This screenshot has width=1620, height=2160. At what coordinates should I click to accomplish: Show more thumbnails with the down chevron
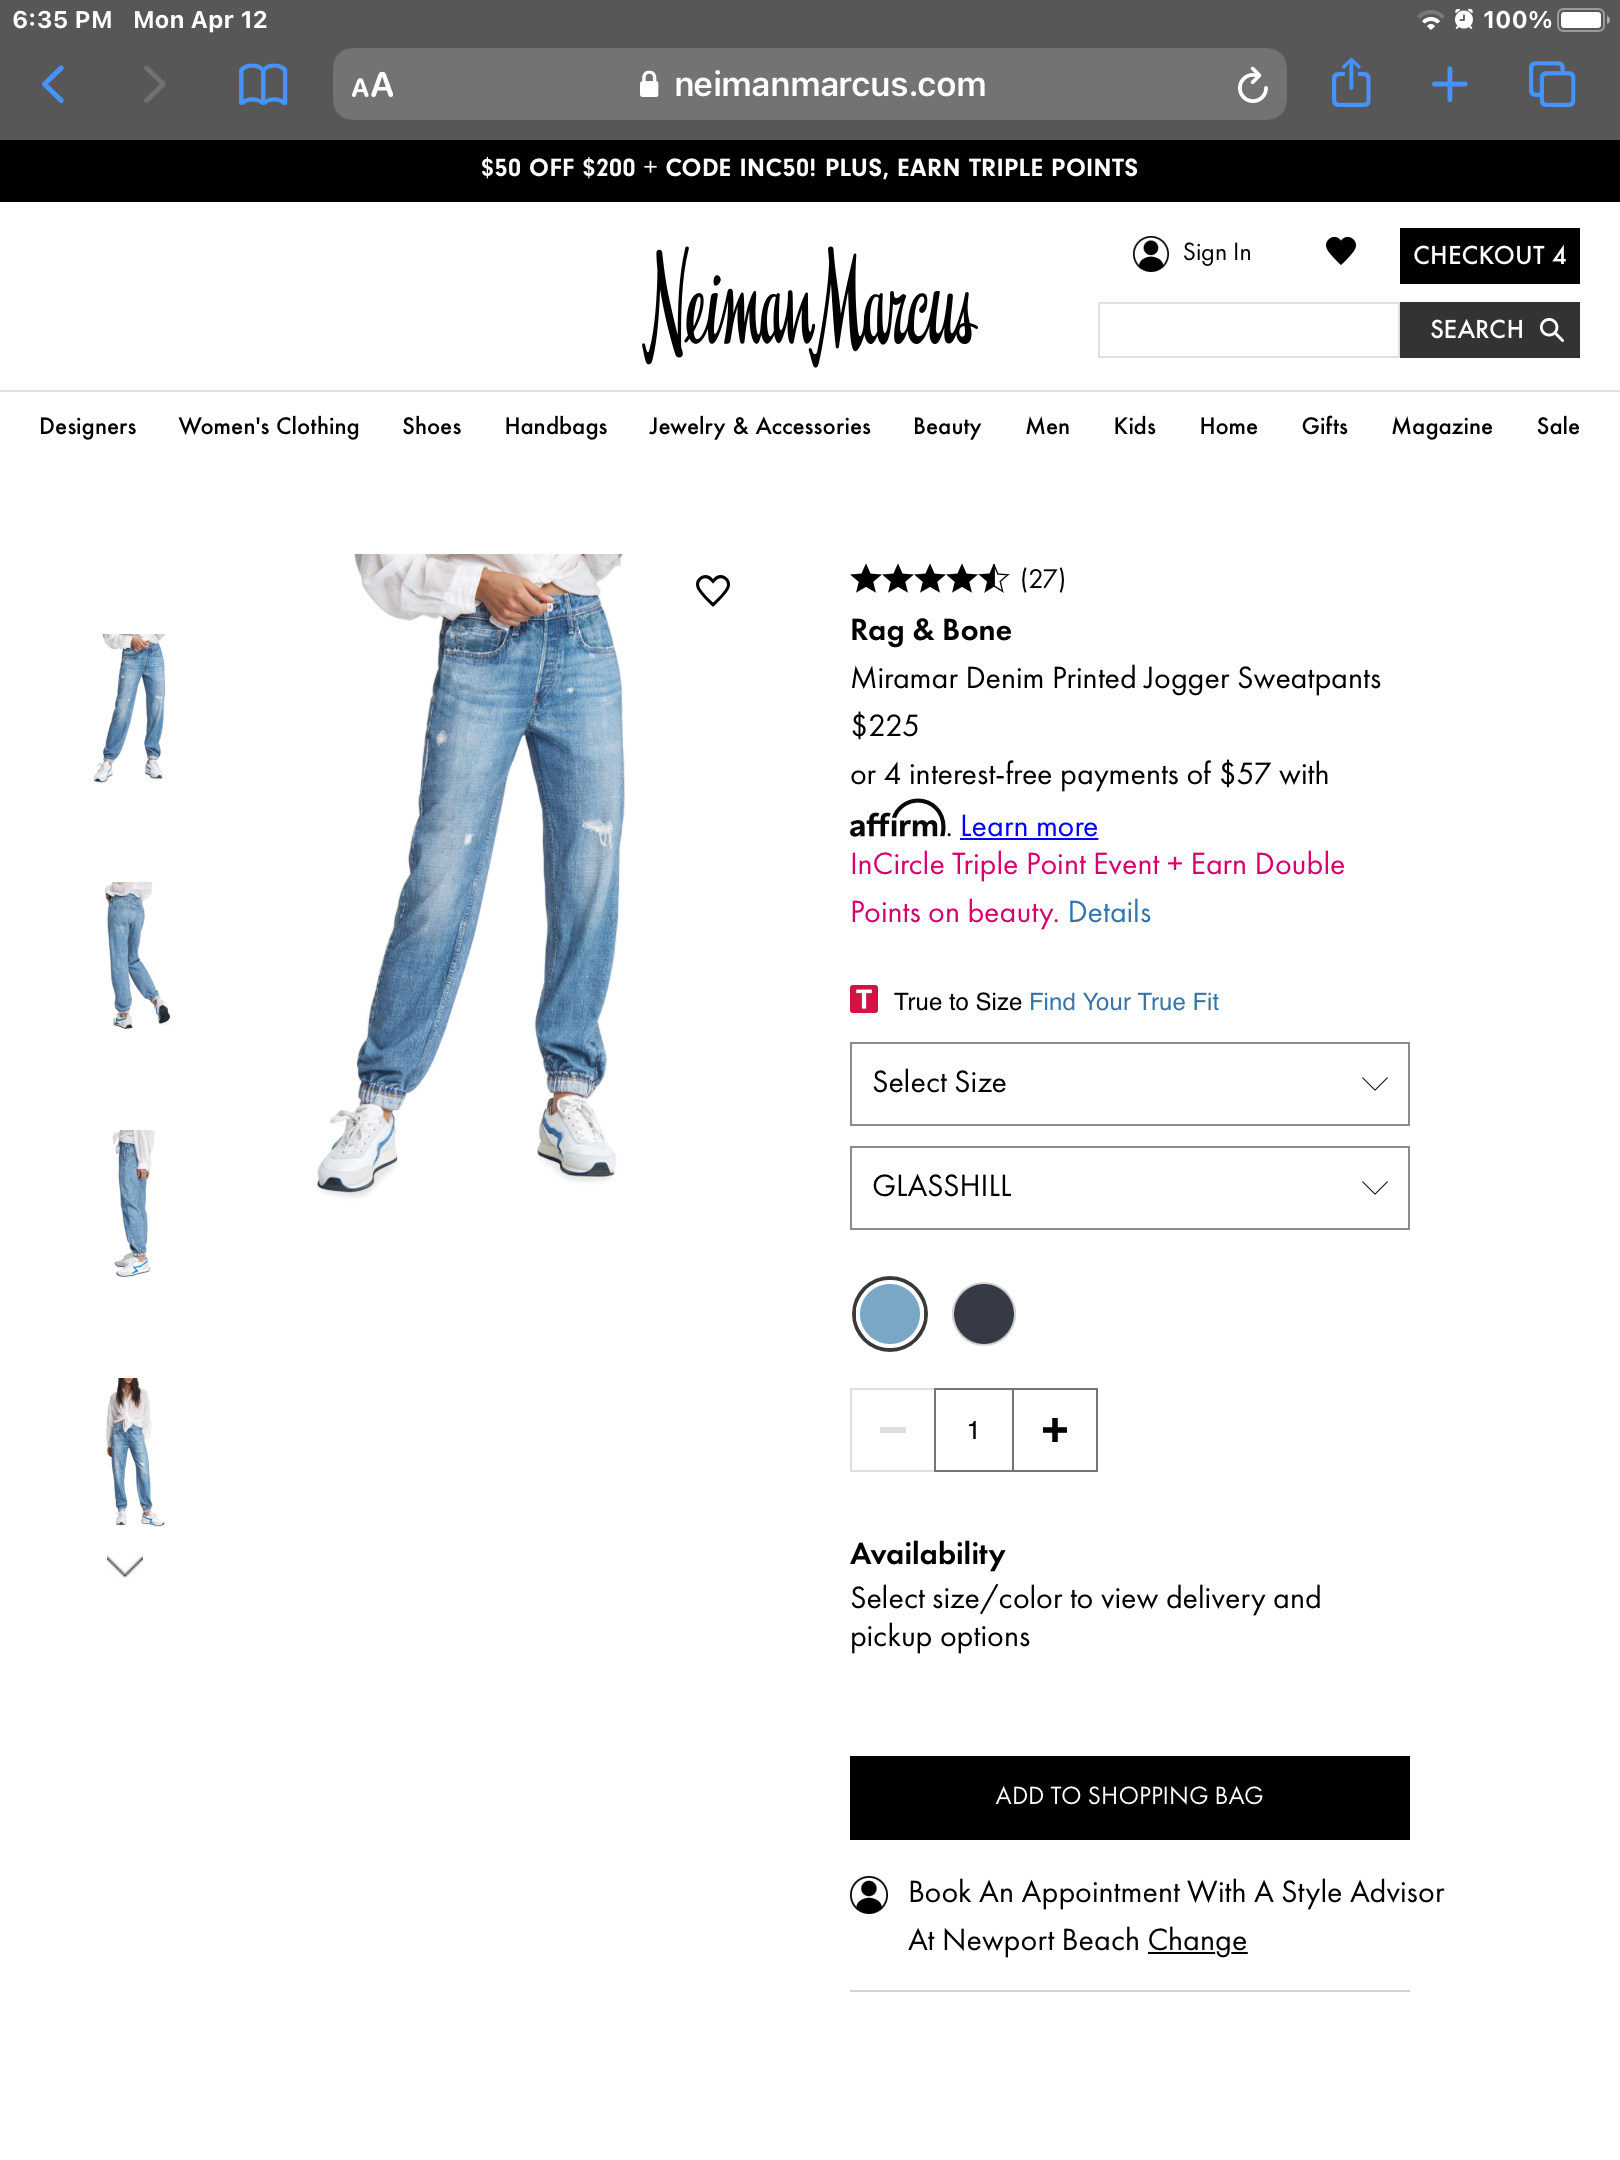125,1566
